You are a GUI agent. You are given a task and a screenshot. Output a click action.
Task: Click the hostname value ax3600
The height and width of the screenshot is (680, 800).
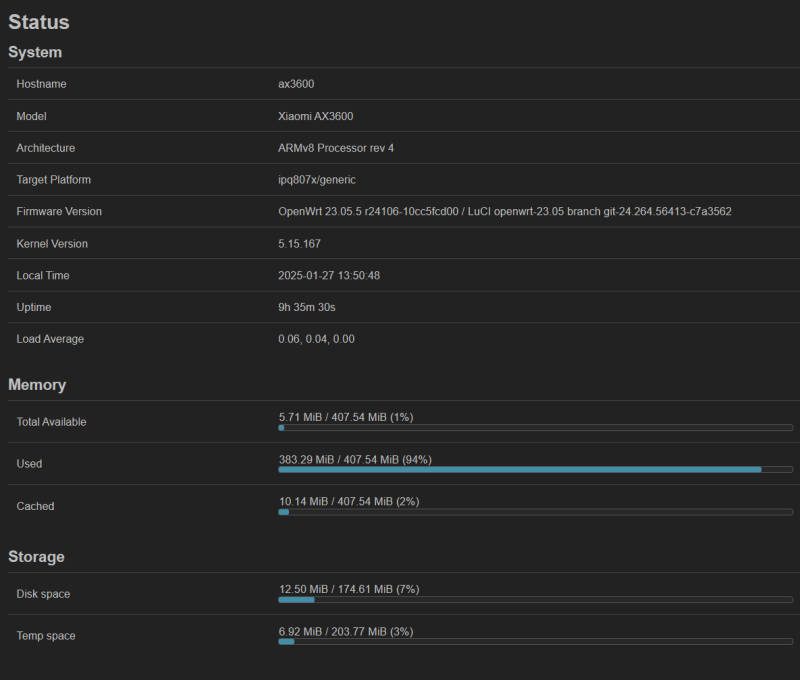(x=296, y=84)
